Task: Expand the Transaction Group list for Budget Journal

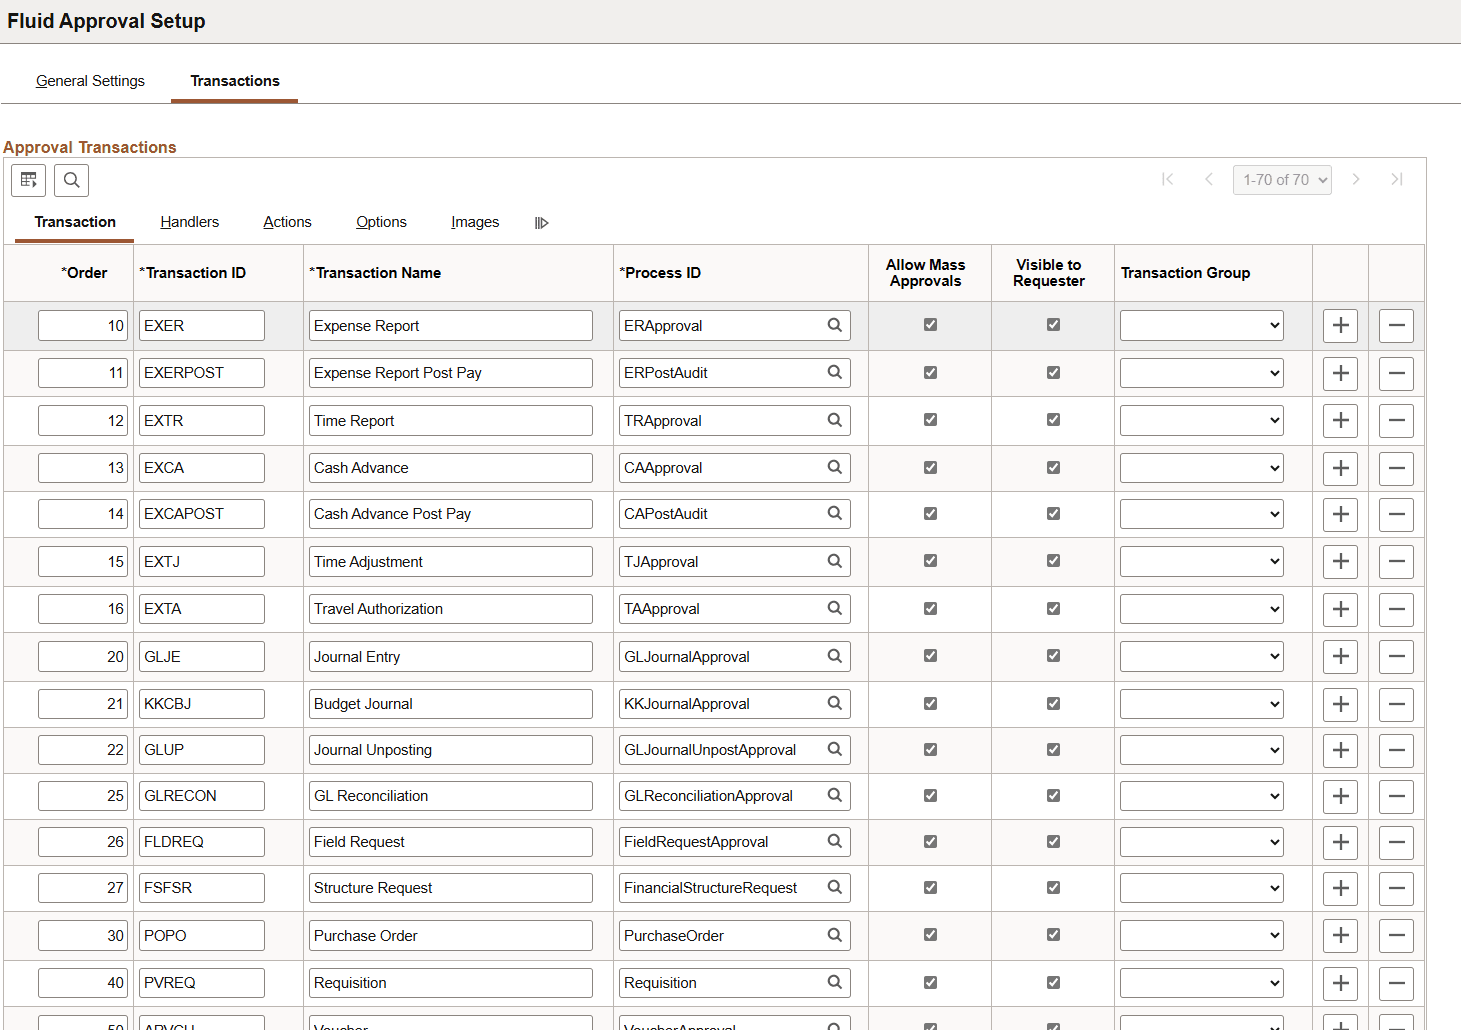Action: [x=1201, y=703]
